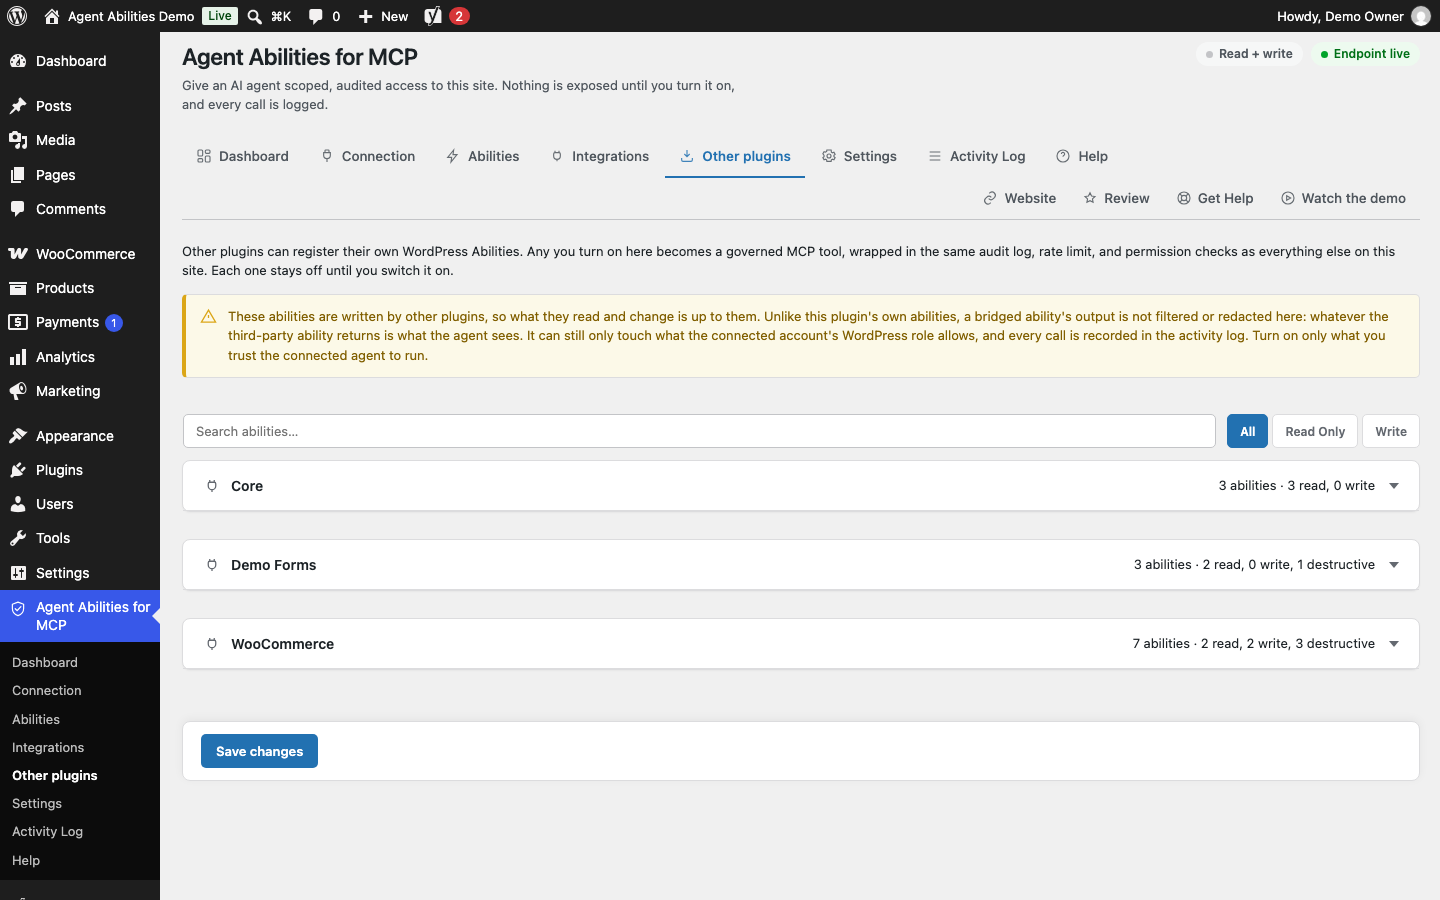
Task: Click the Products box icon
Action: pos(18,288)
